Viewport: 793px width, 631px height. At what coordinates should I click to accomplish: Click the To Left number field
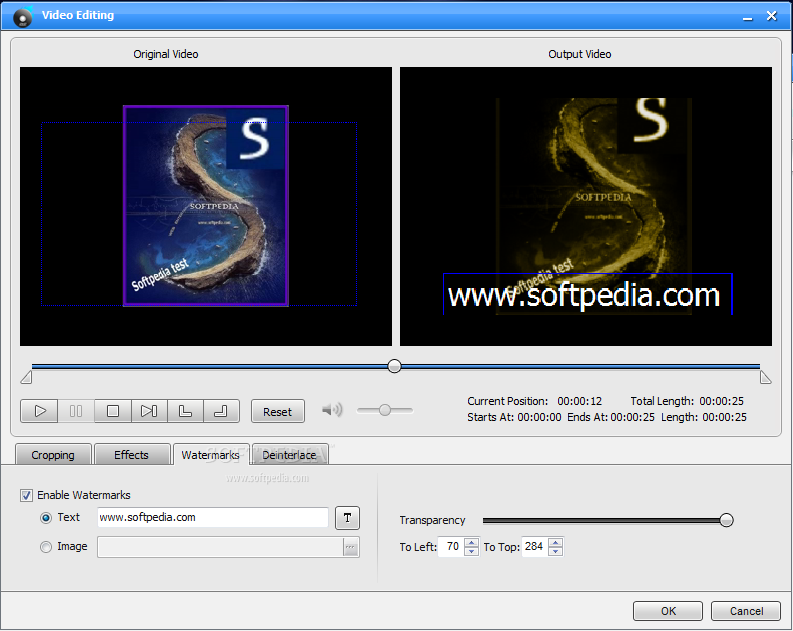pyautogui.click(x=452, y=547)
